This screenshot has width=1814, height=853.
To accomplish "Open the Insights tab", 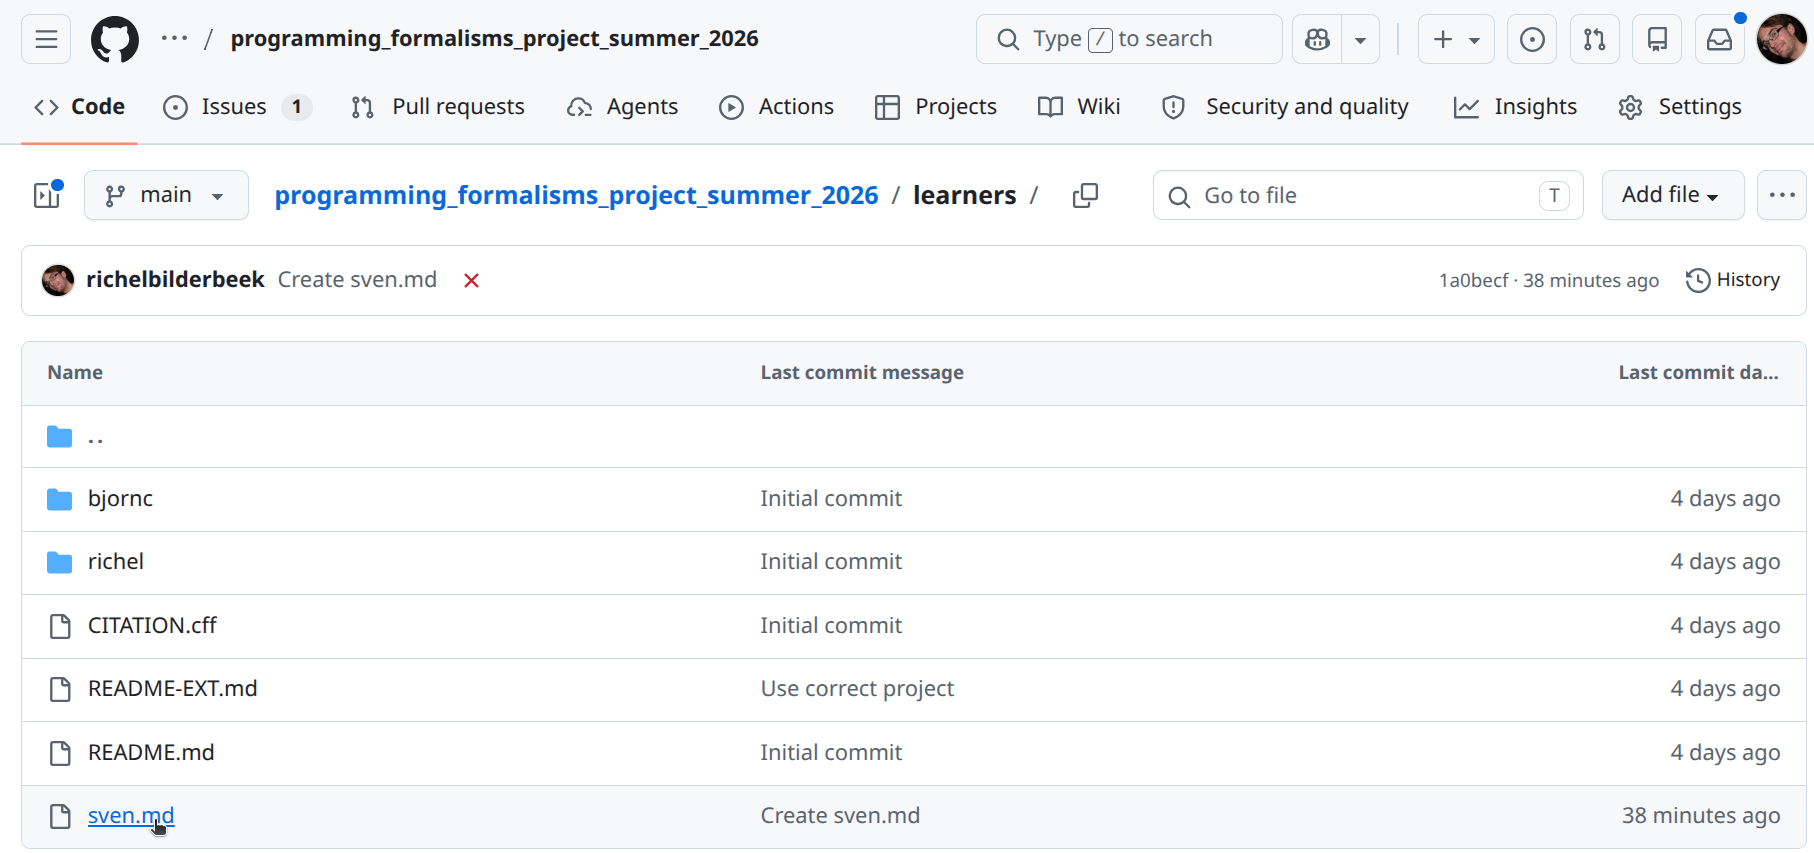I will pyautogui.click(x=1515, y=107).
